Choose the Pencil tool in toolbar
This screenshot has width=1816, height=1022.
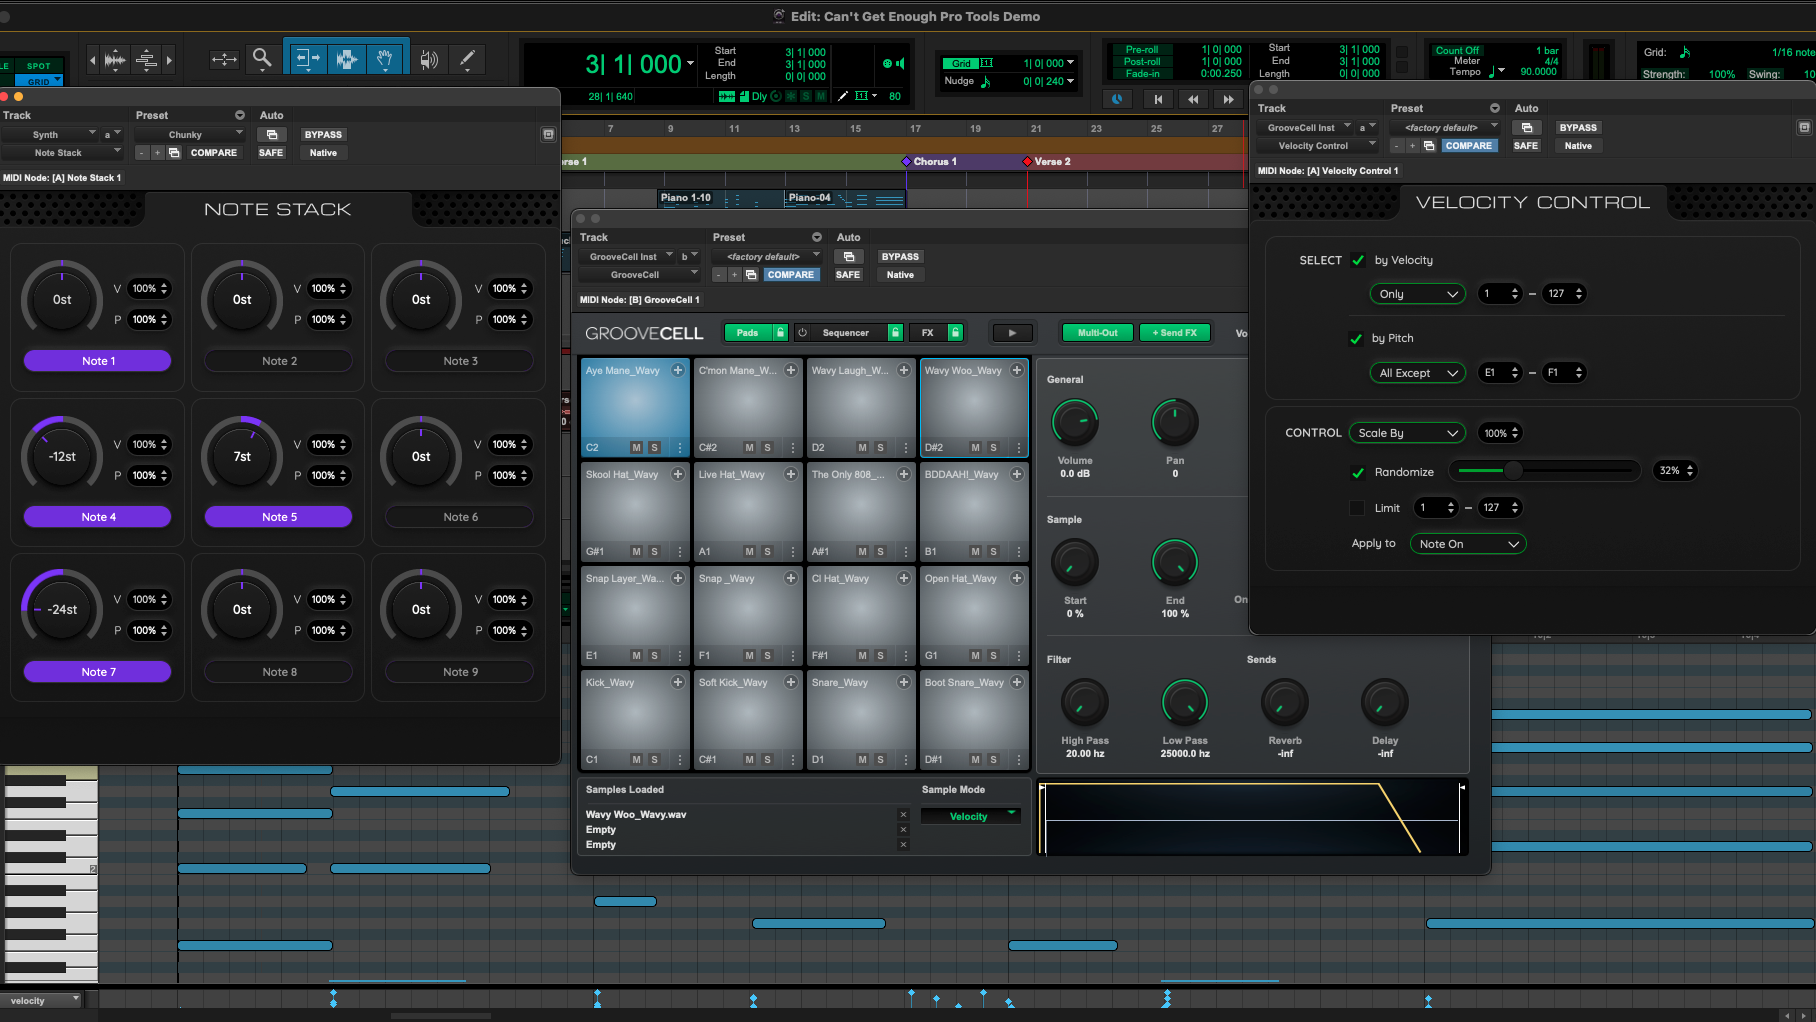(467, 60)
